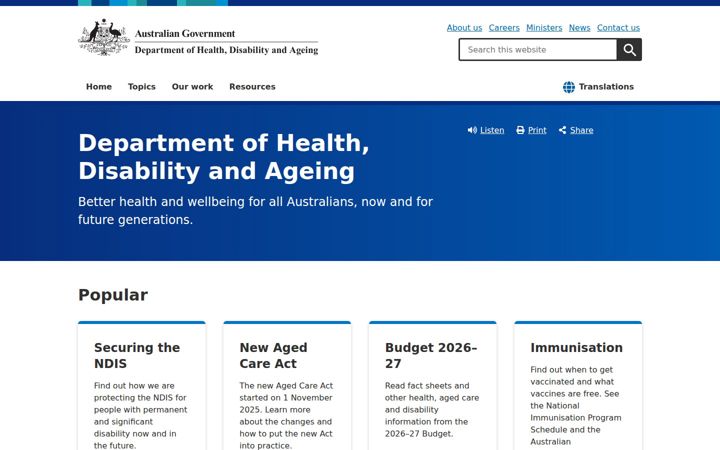
Task: Click the 'Australian Government' logo wordmark
Action: tap(185, 34)
